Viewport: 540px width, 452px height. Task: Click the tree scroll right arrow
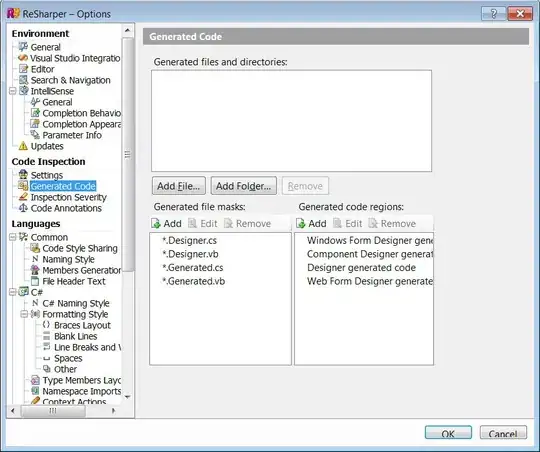click(x=114, y=411)
